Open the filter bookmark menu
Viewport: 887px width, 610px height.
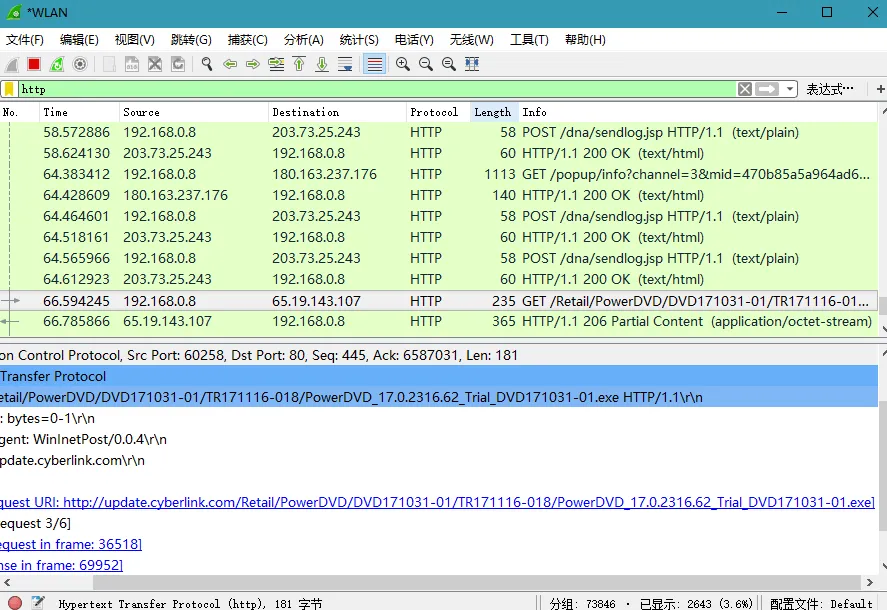pyautogui.click(x=10, y=89)
